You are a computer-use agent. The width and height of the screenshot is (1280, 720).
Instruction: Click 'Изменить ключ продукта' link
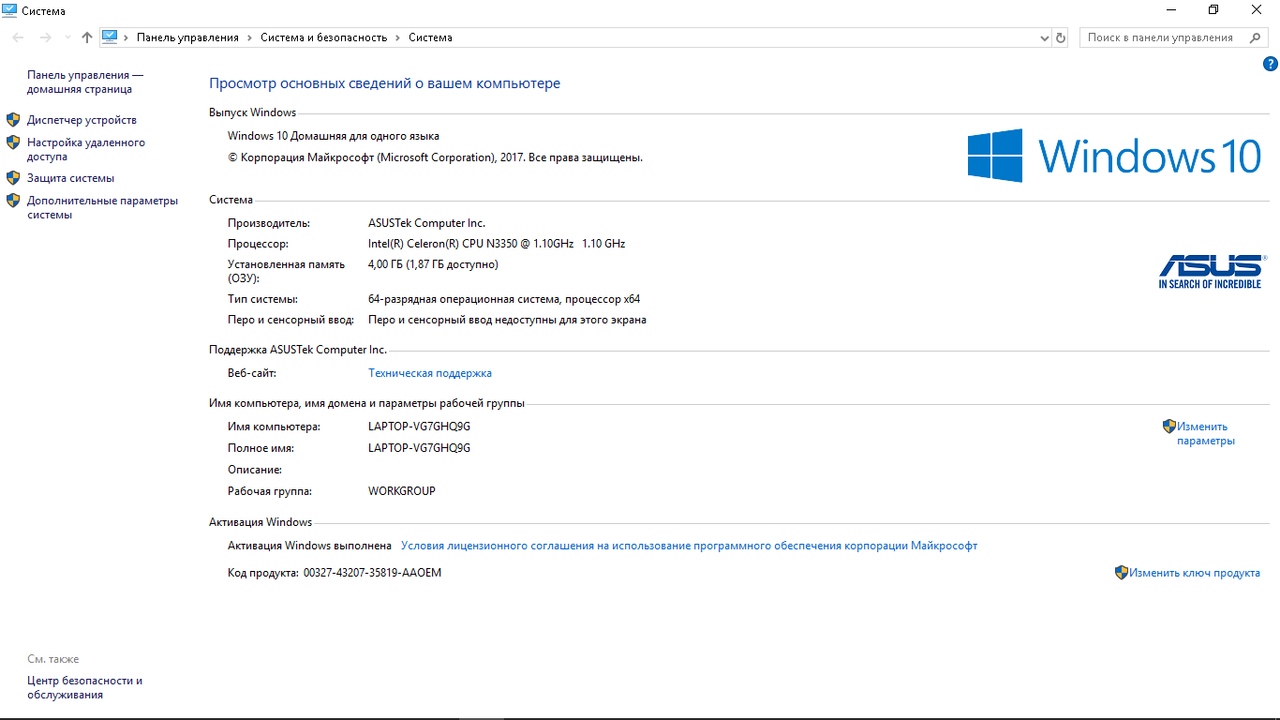1194,573
